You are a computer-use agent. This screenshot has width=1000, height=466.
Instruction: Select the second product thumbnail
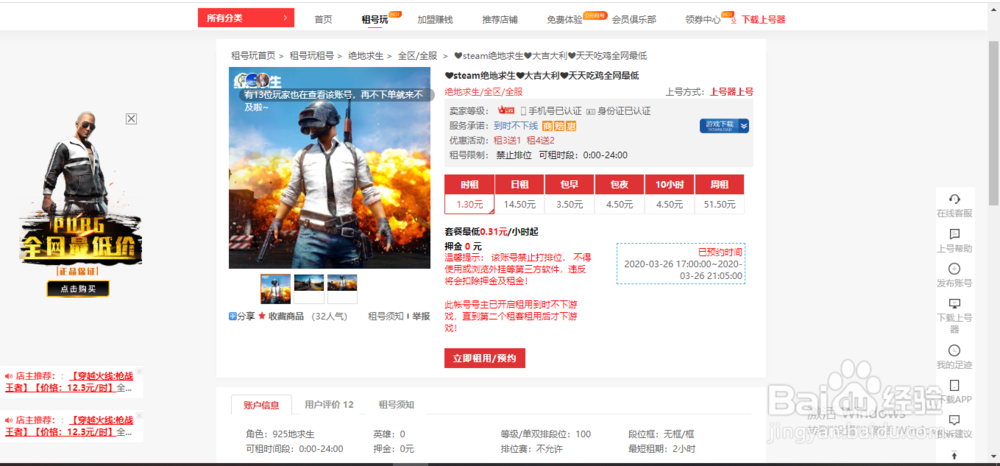[309, 289]
